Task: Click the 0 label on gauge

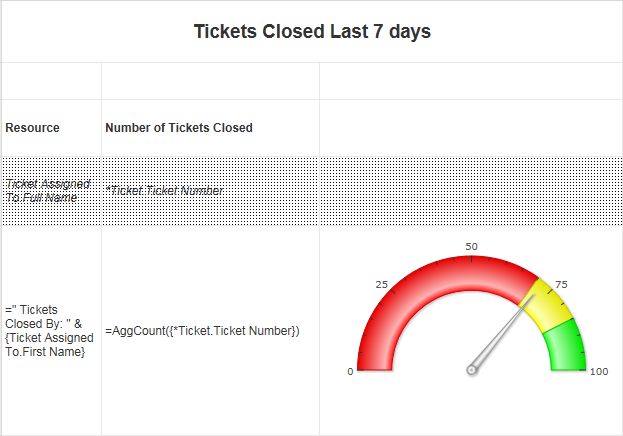Action: pyautogui.click(x=350, y=371)
